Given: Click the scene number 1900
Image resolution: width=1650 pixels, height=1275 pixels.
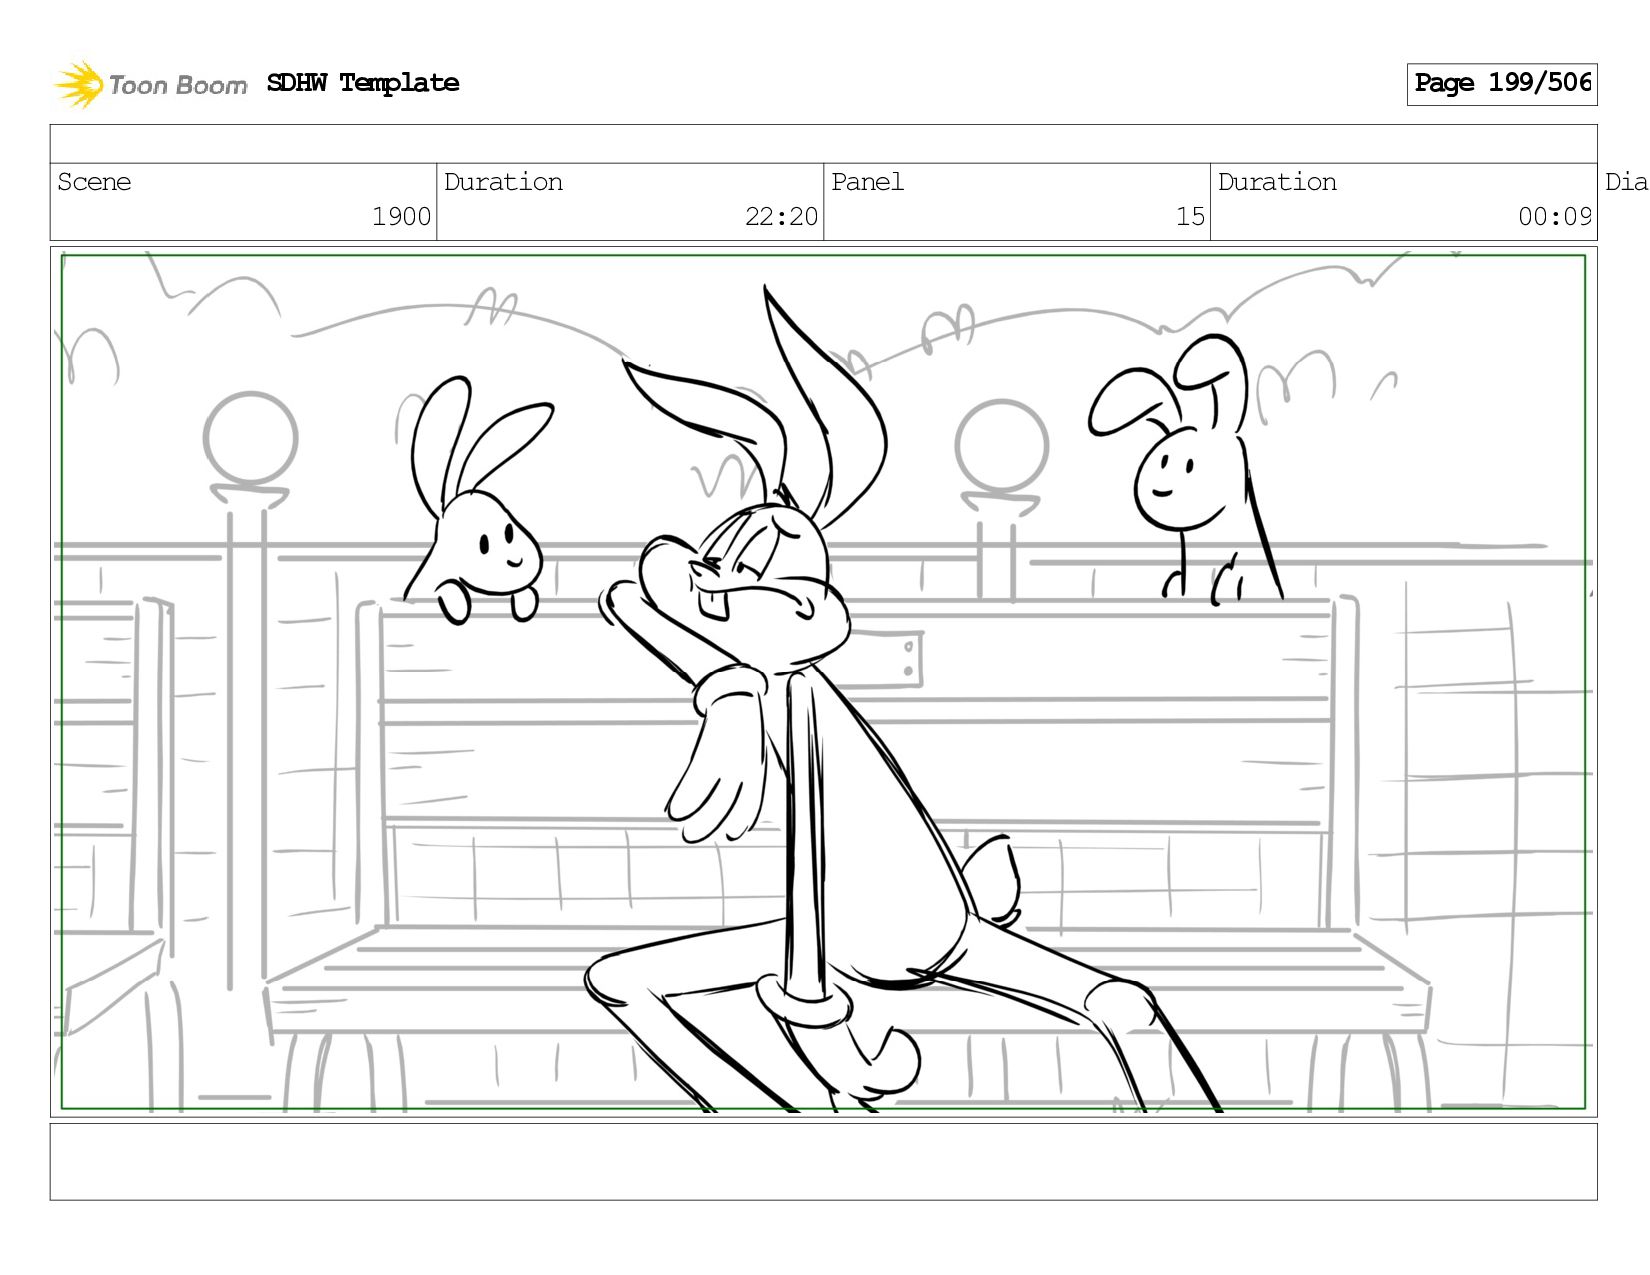Looking at the screenshot, I should coord(401,217).
